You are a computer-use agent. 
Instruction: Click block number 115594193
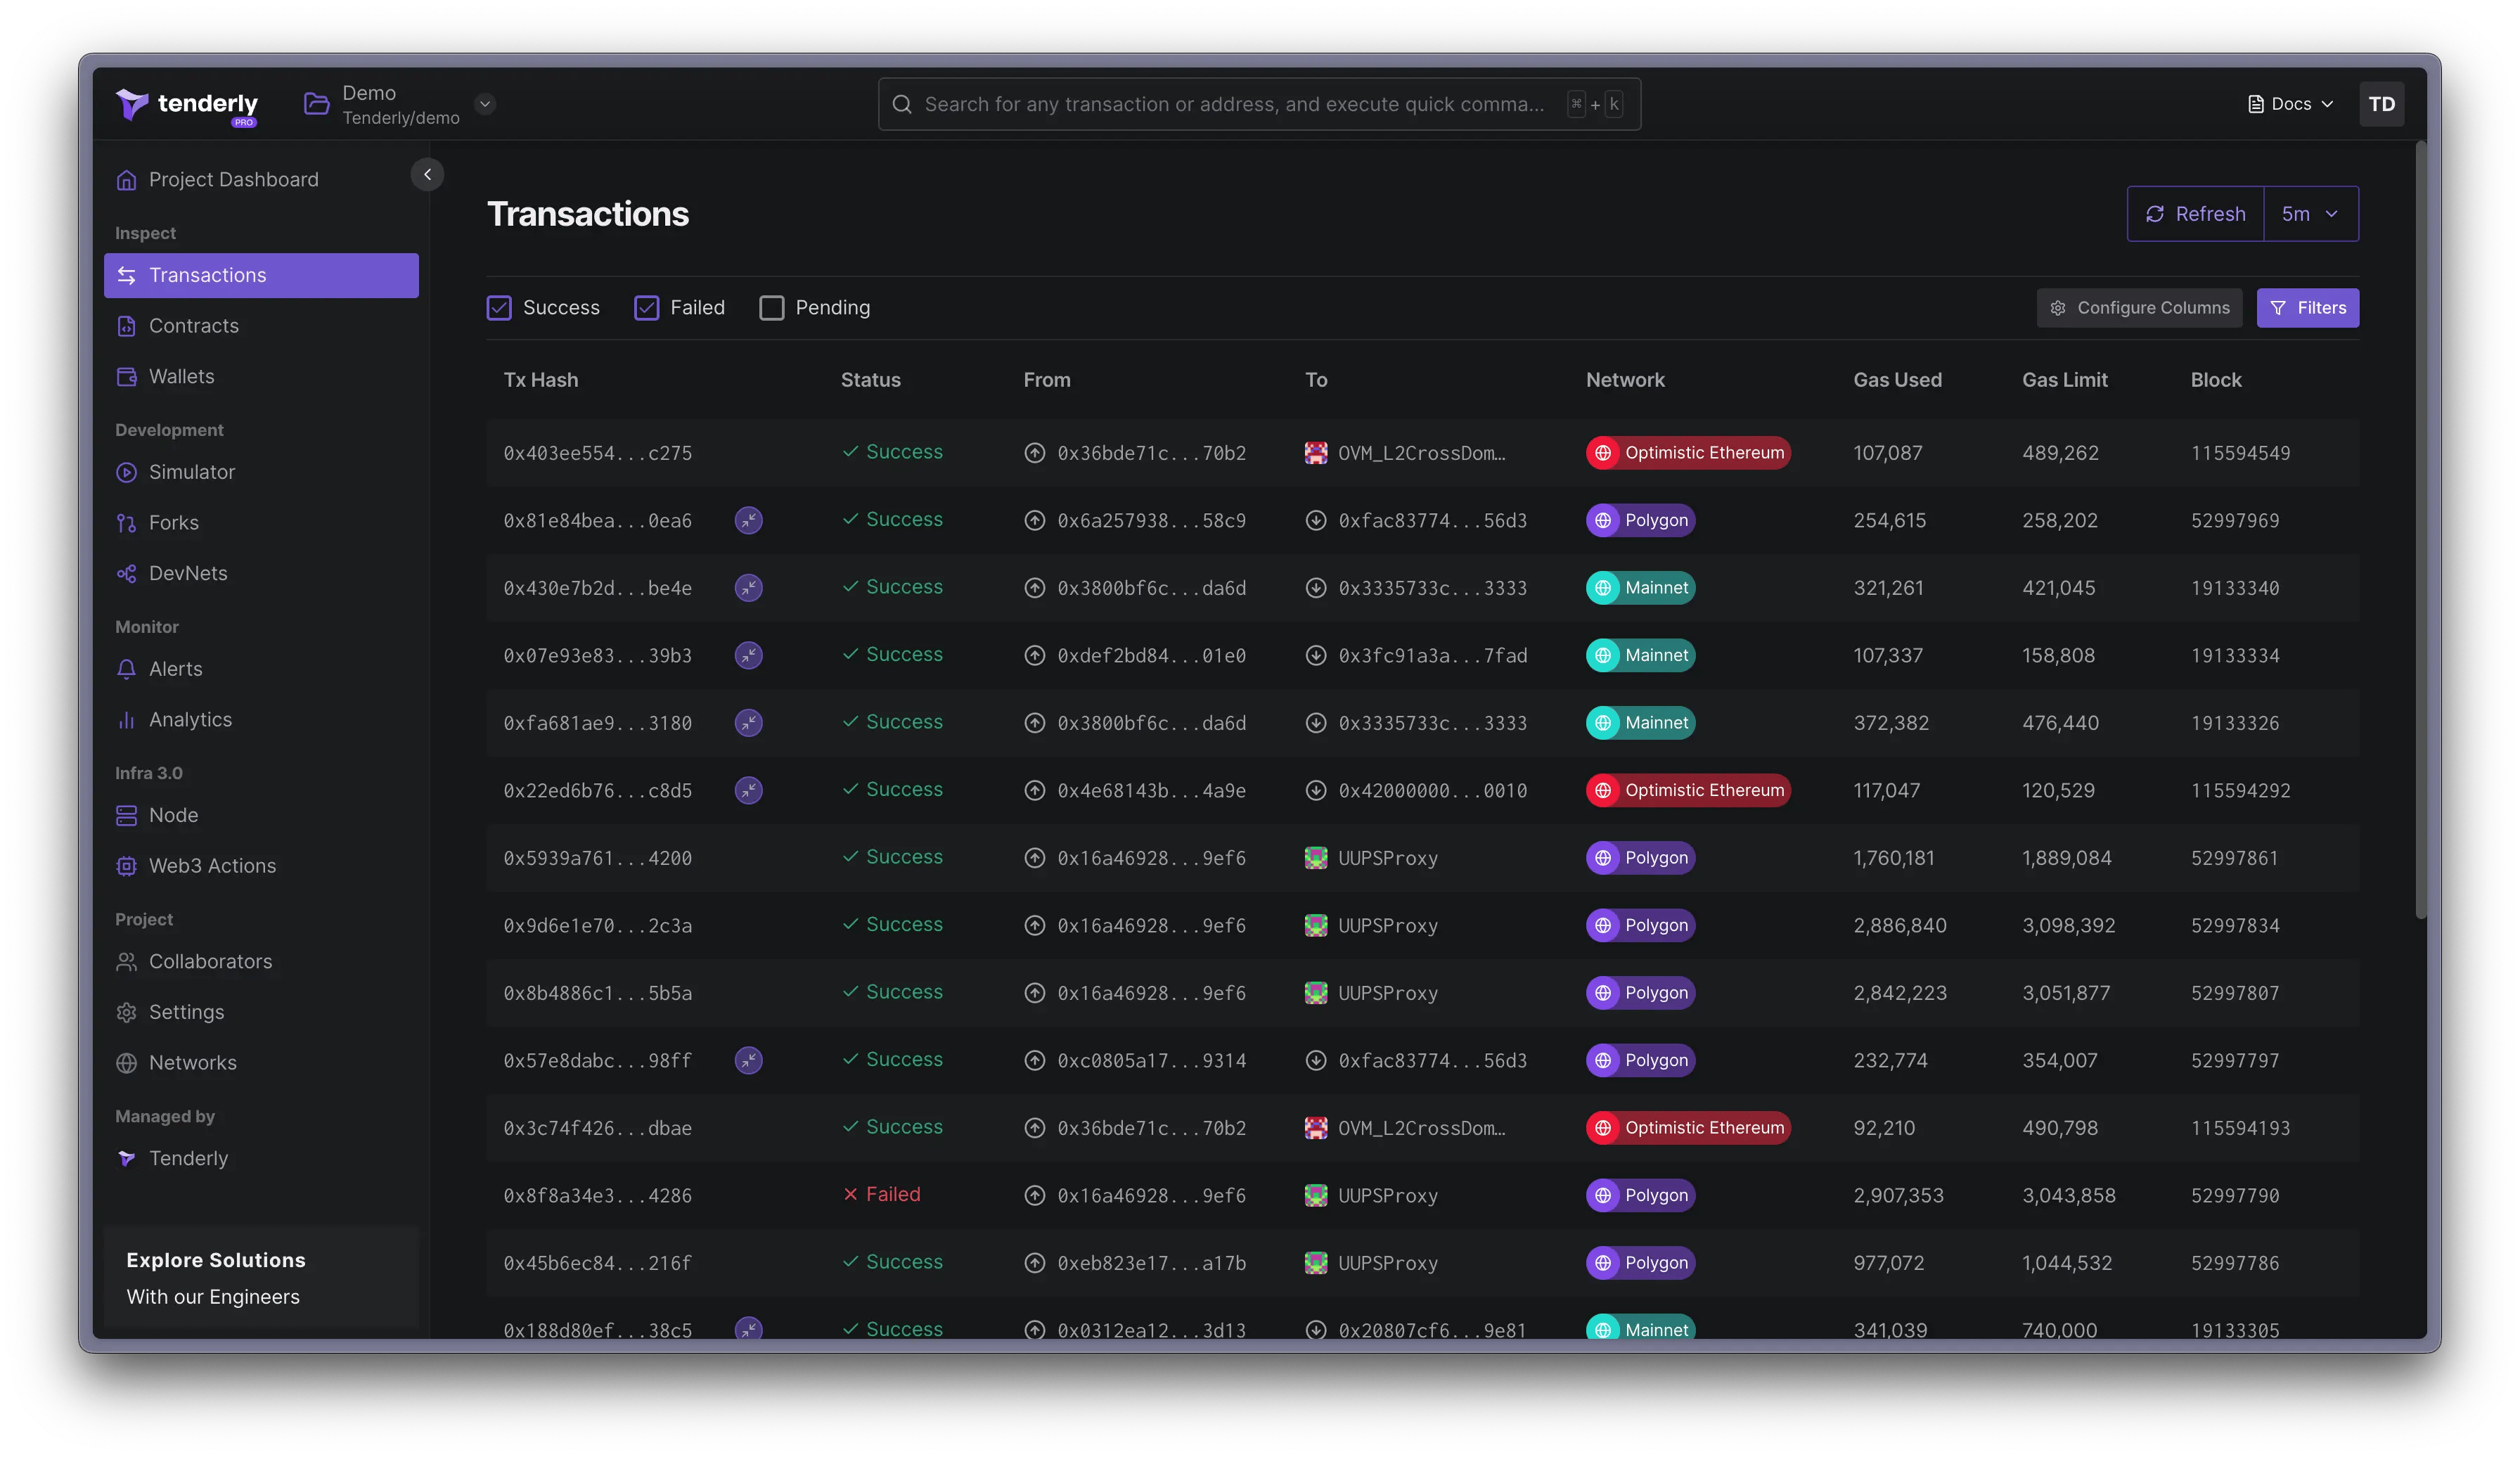pyautogui.click(x=2240, y=1128)
